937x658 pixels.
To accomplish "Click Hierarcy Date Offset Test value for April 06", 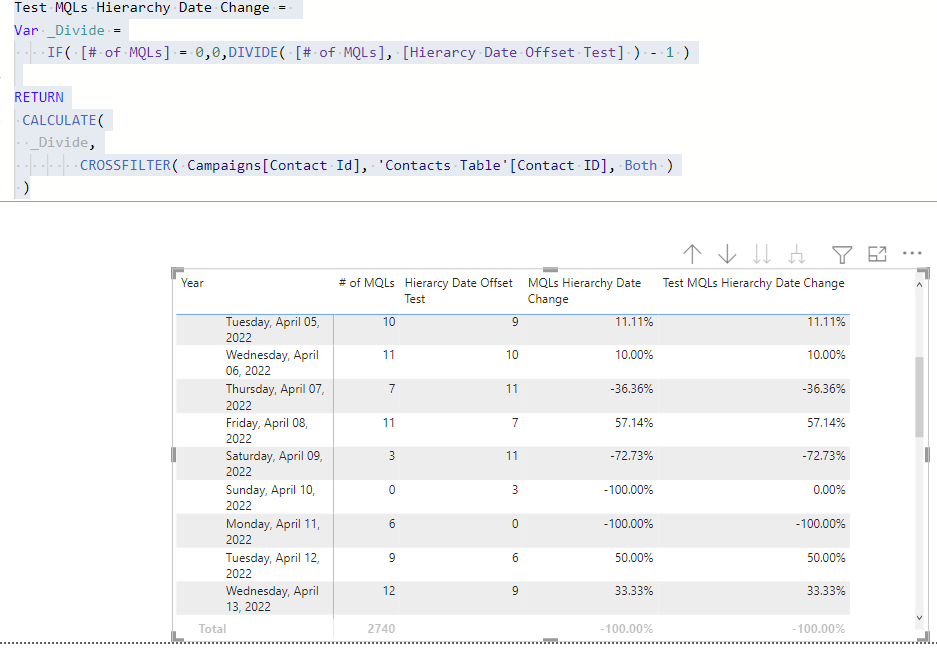I will pyautogui.click(x=512, y=355).
